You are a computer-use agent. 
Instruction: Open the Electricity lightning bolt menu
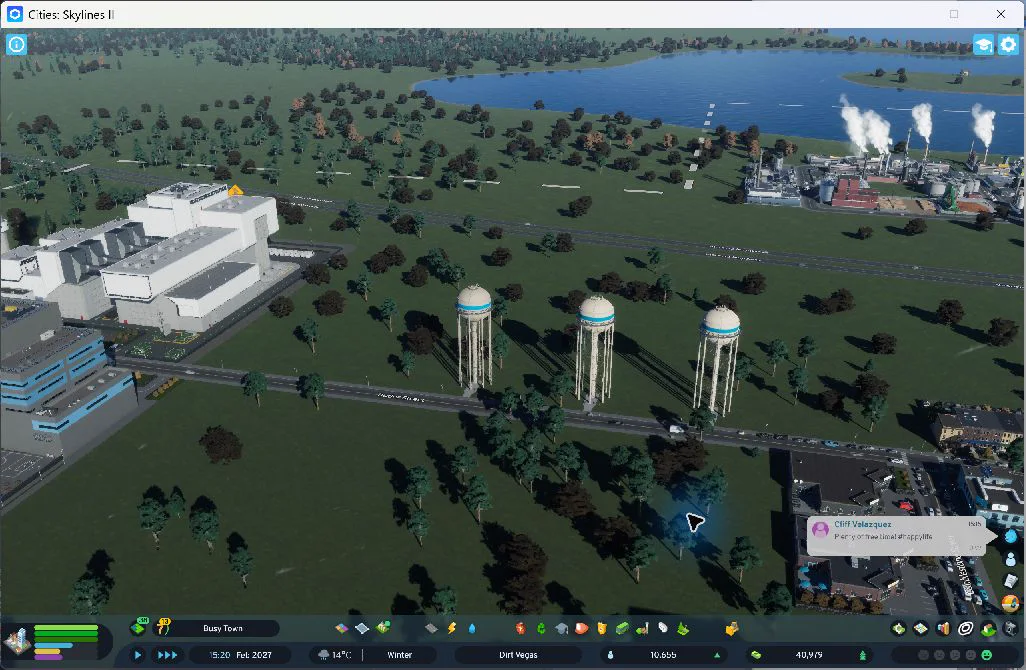451,628
